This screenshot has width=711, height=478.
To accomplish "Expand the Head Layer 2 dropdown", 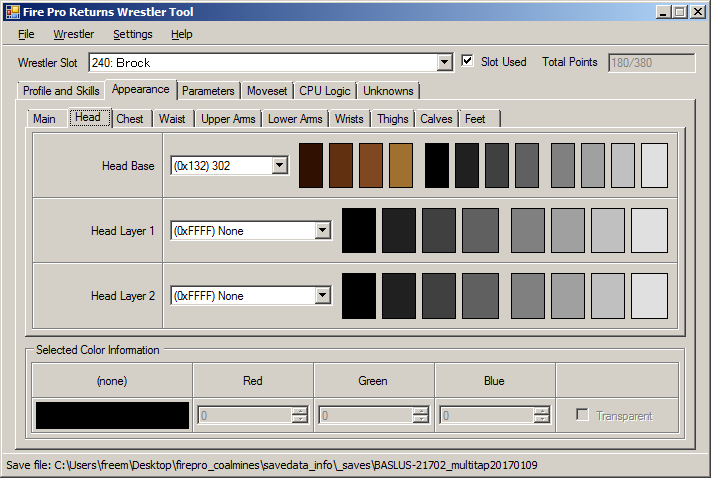I will 322,296.
